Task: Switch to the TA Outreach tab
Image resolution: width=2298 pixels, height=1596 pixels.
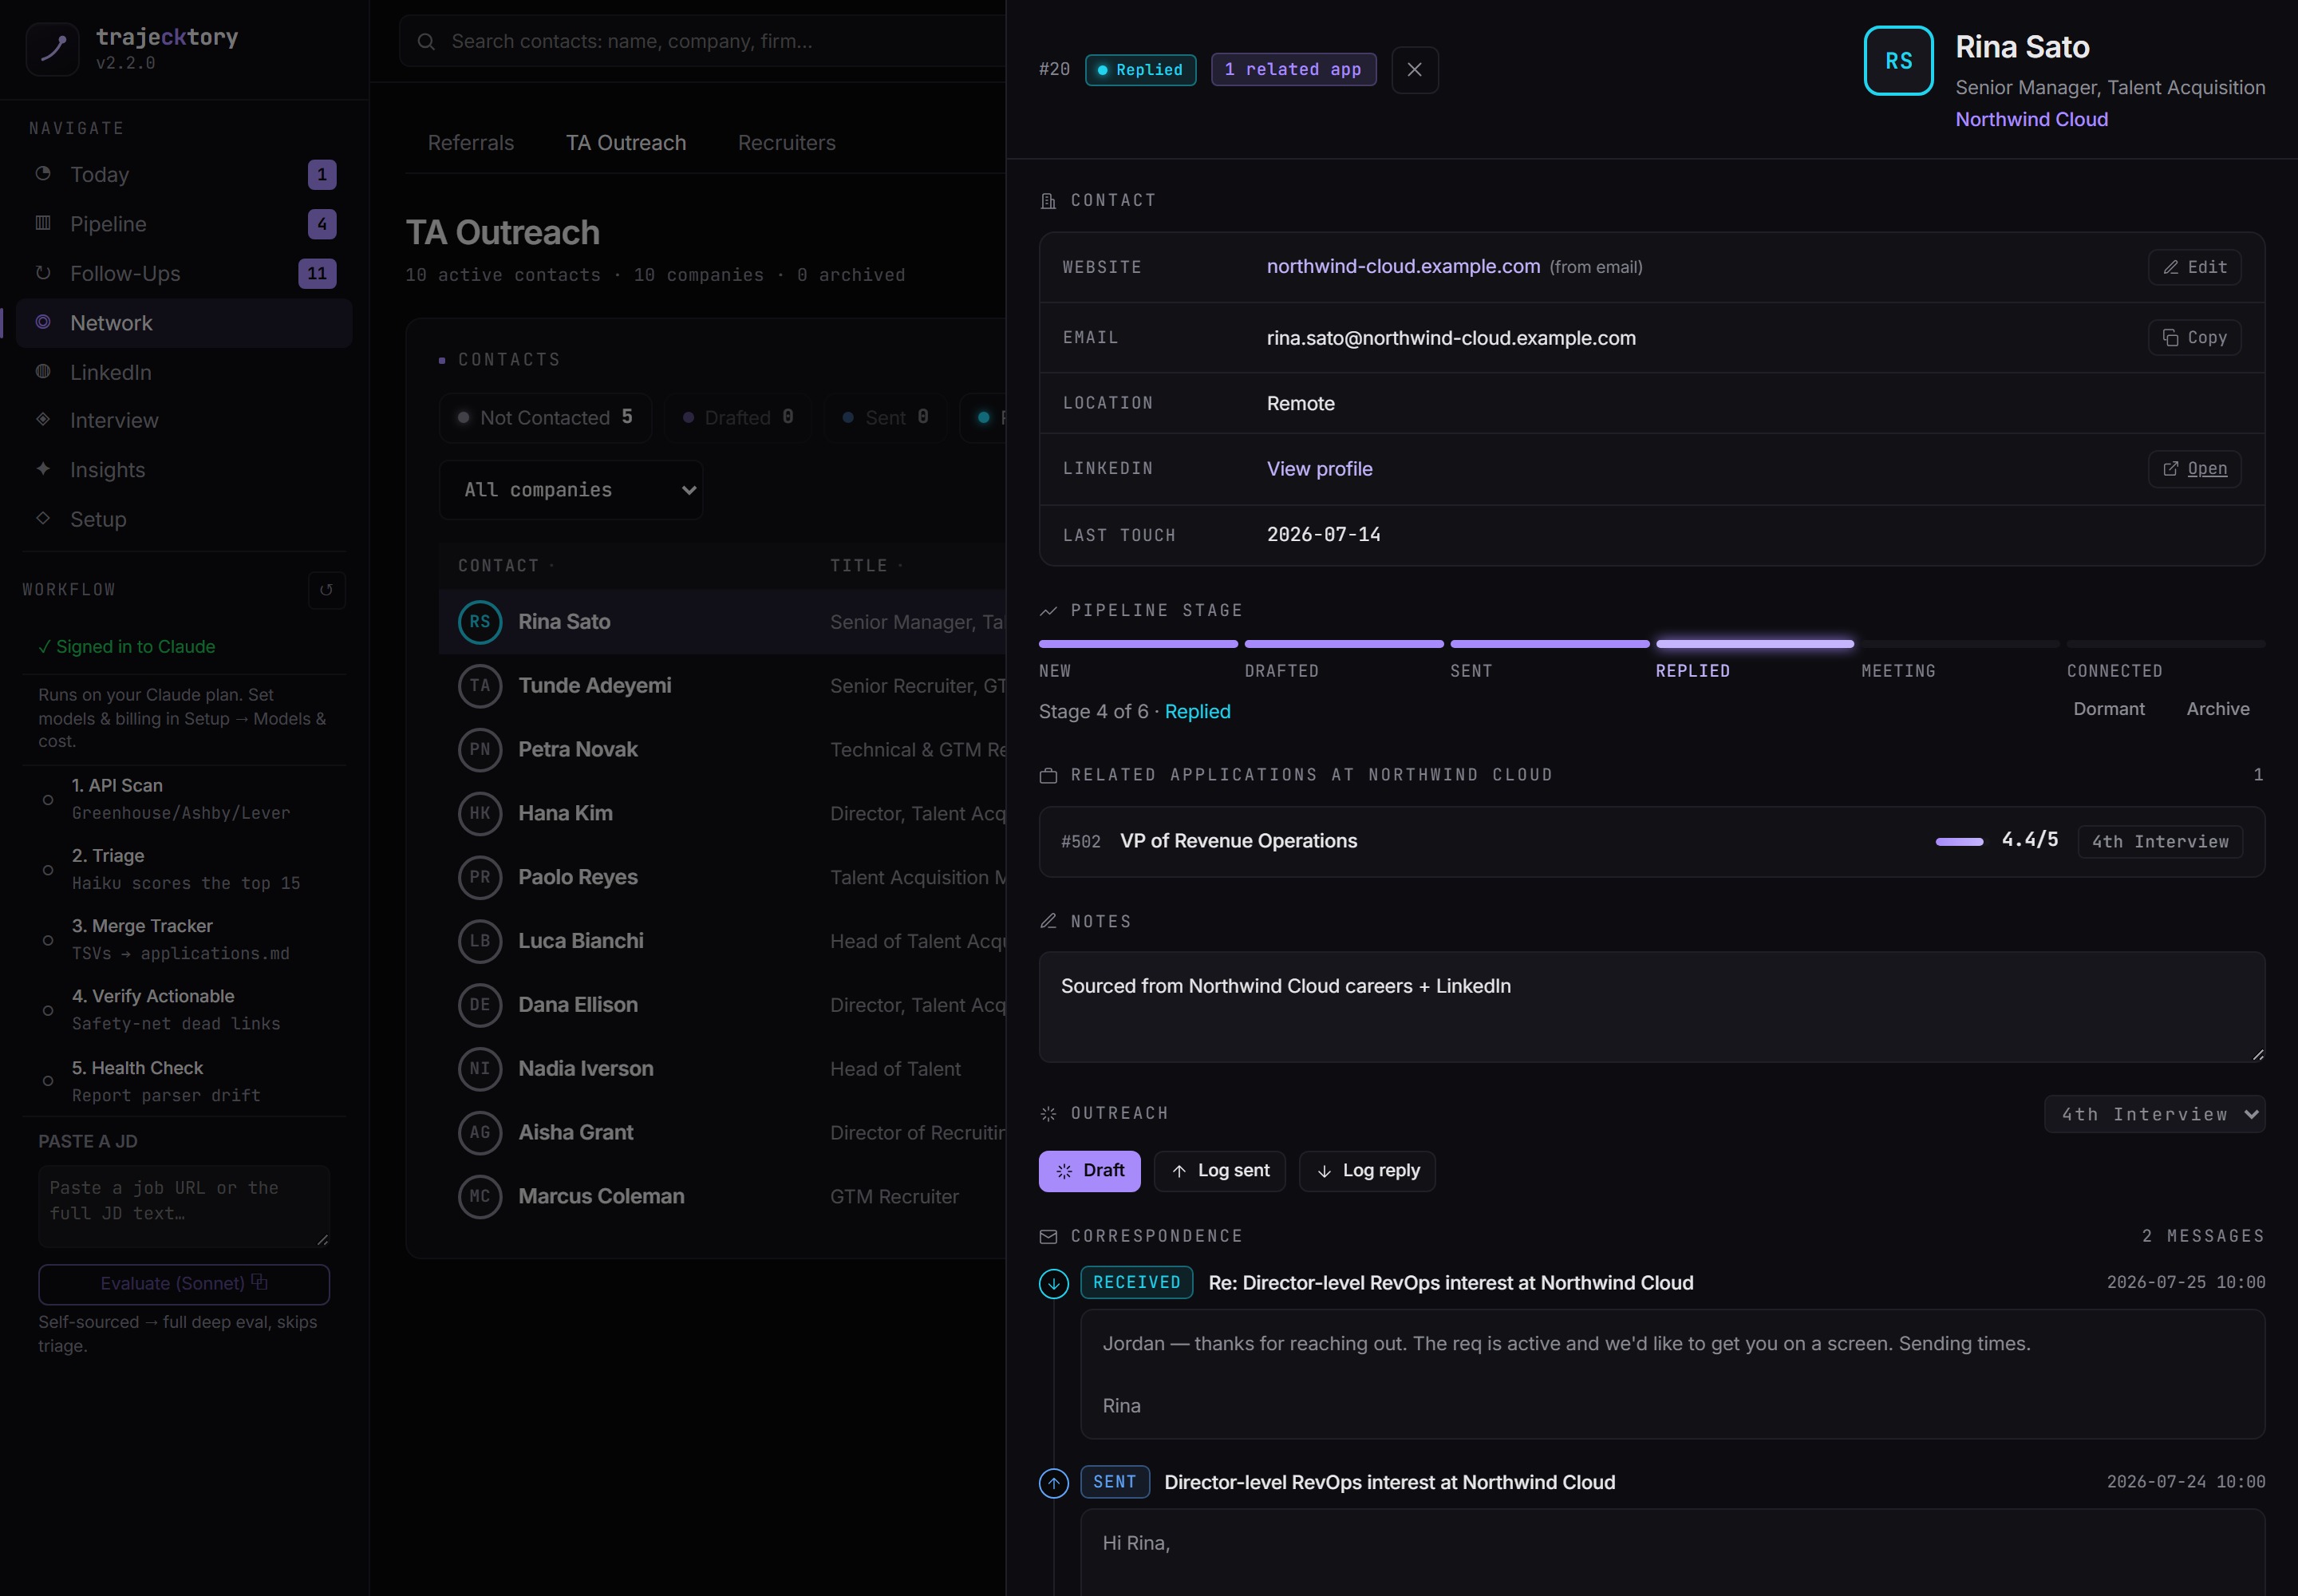Action: point(626,143)
